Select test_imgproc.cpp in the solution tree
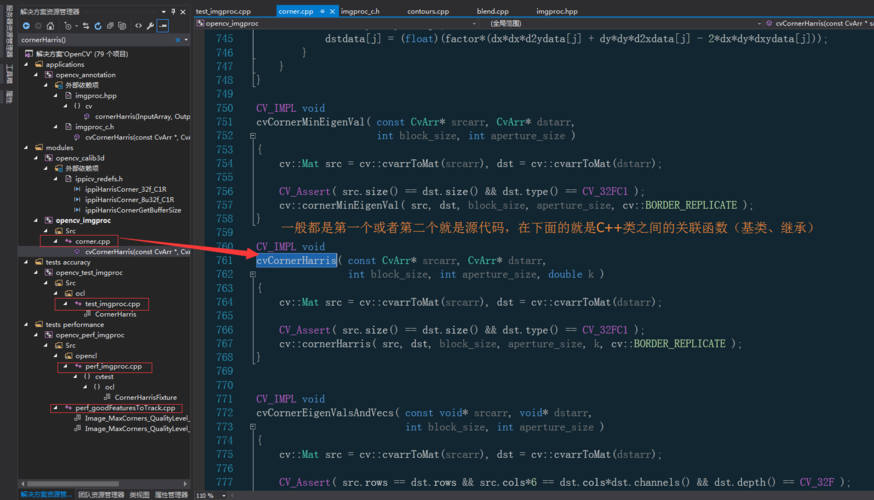This screenshot has width=874, height=500. pos(110,304)
